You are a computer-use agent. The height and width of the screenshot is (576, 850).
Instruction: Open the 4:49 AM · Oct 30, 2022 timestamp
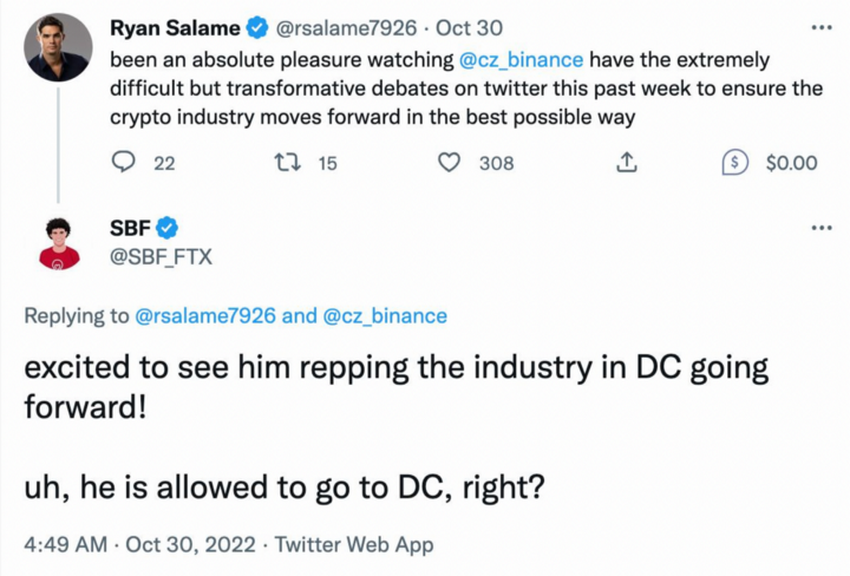(139, 545)
